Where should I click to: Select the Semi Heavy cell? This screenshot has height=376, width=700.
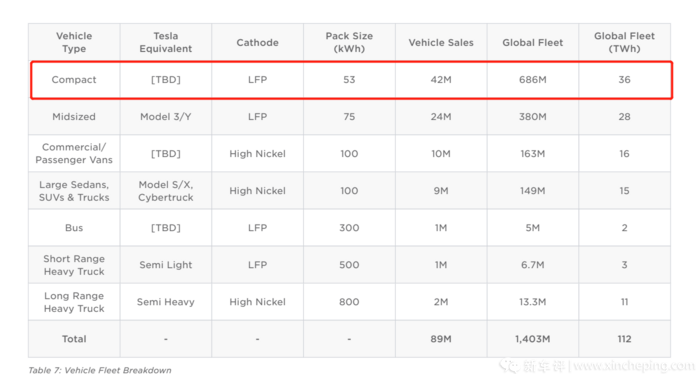point(166,302)
